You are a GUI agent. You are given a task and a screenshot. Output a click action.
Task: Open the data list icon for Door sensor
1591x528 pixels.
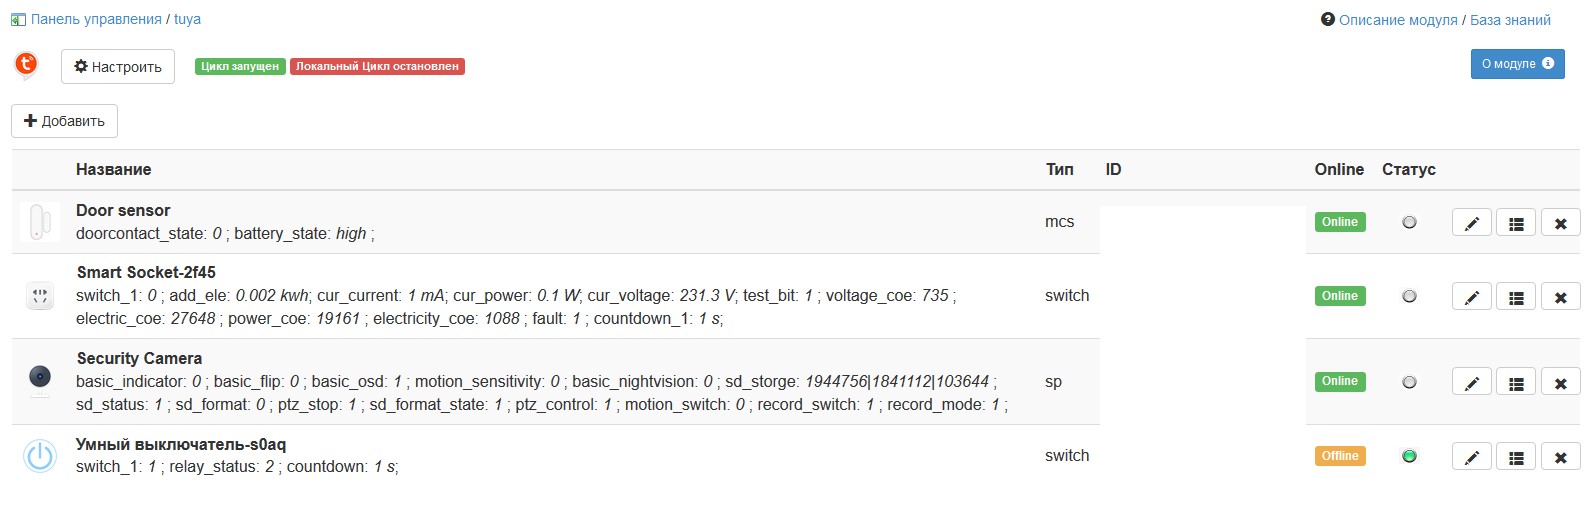pyautogui.click(x=1516, y=223)
